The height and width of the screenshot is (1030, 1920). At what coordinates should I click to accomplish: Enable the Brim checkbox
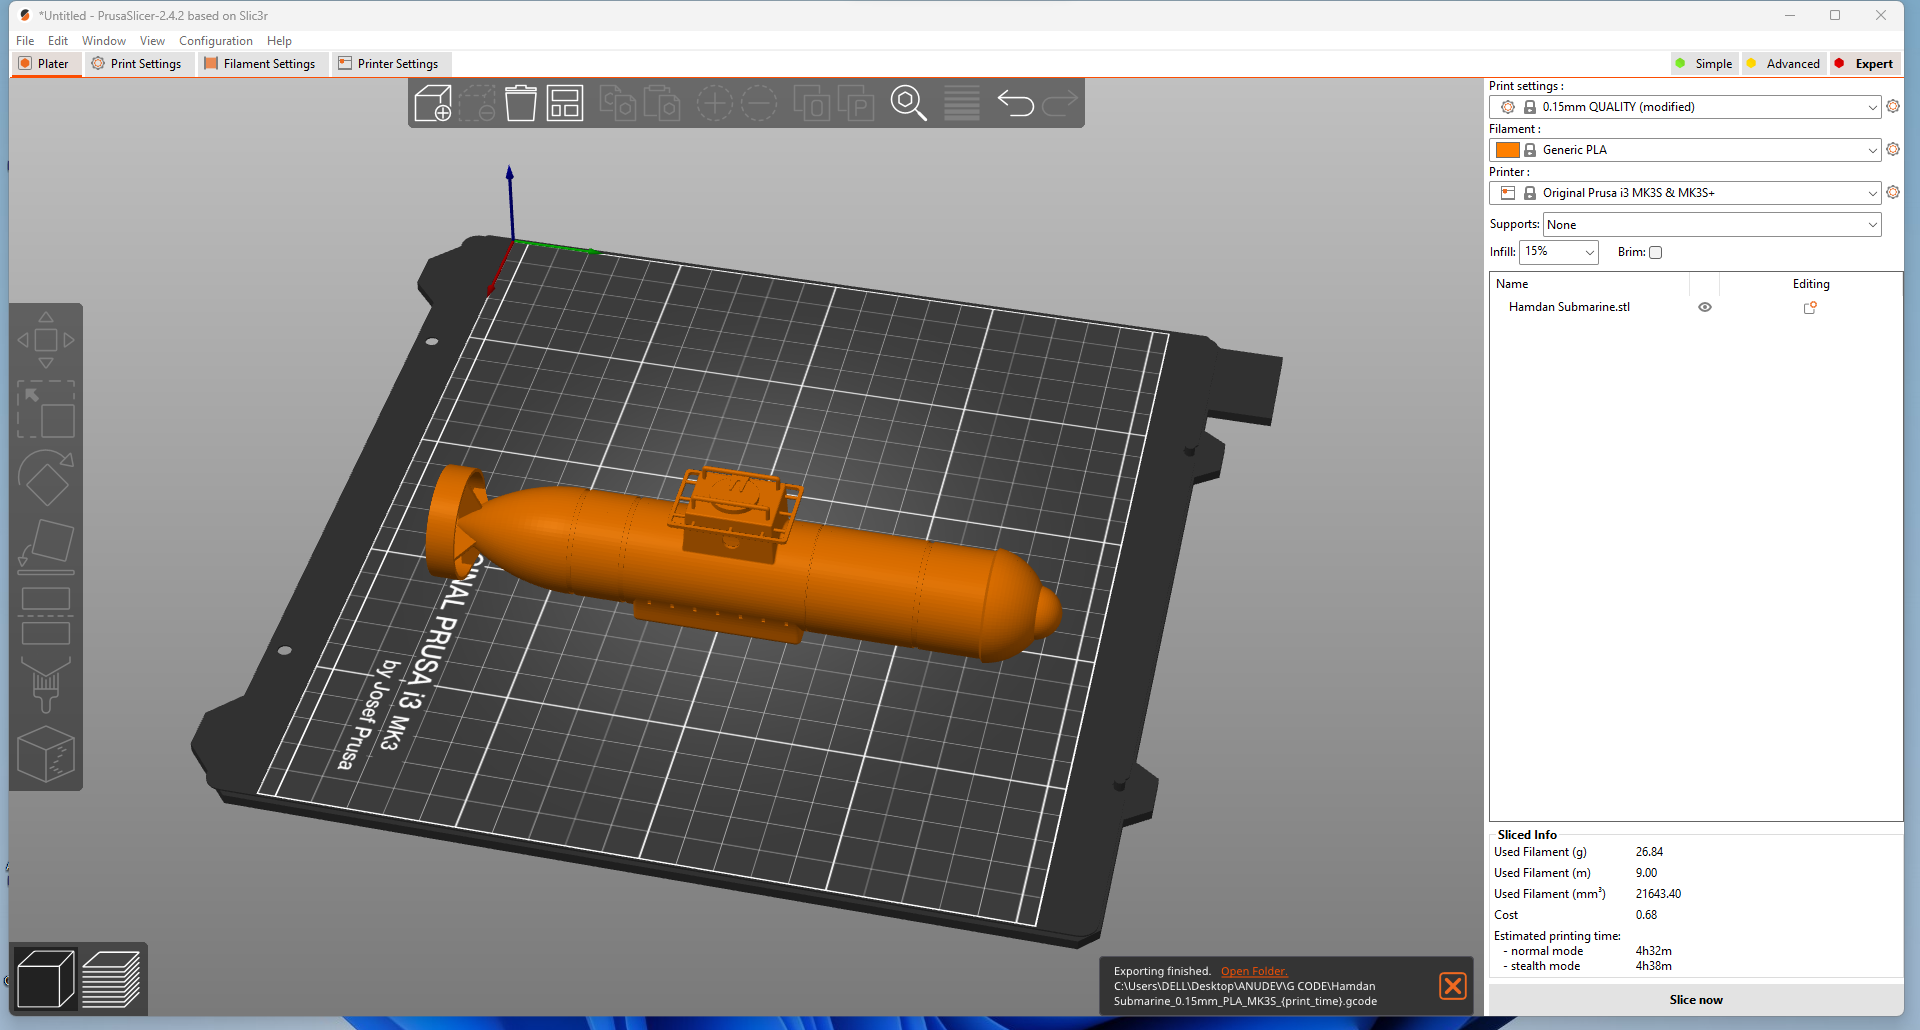coord(1655,253)
